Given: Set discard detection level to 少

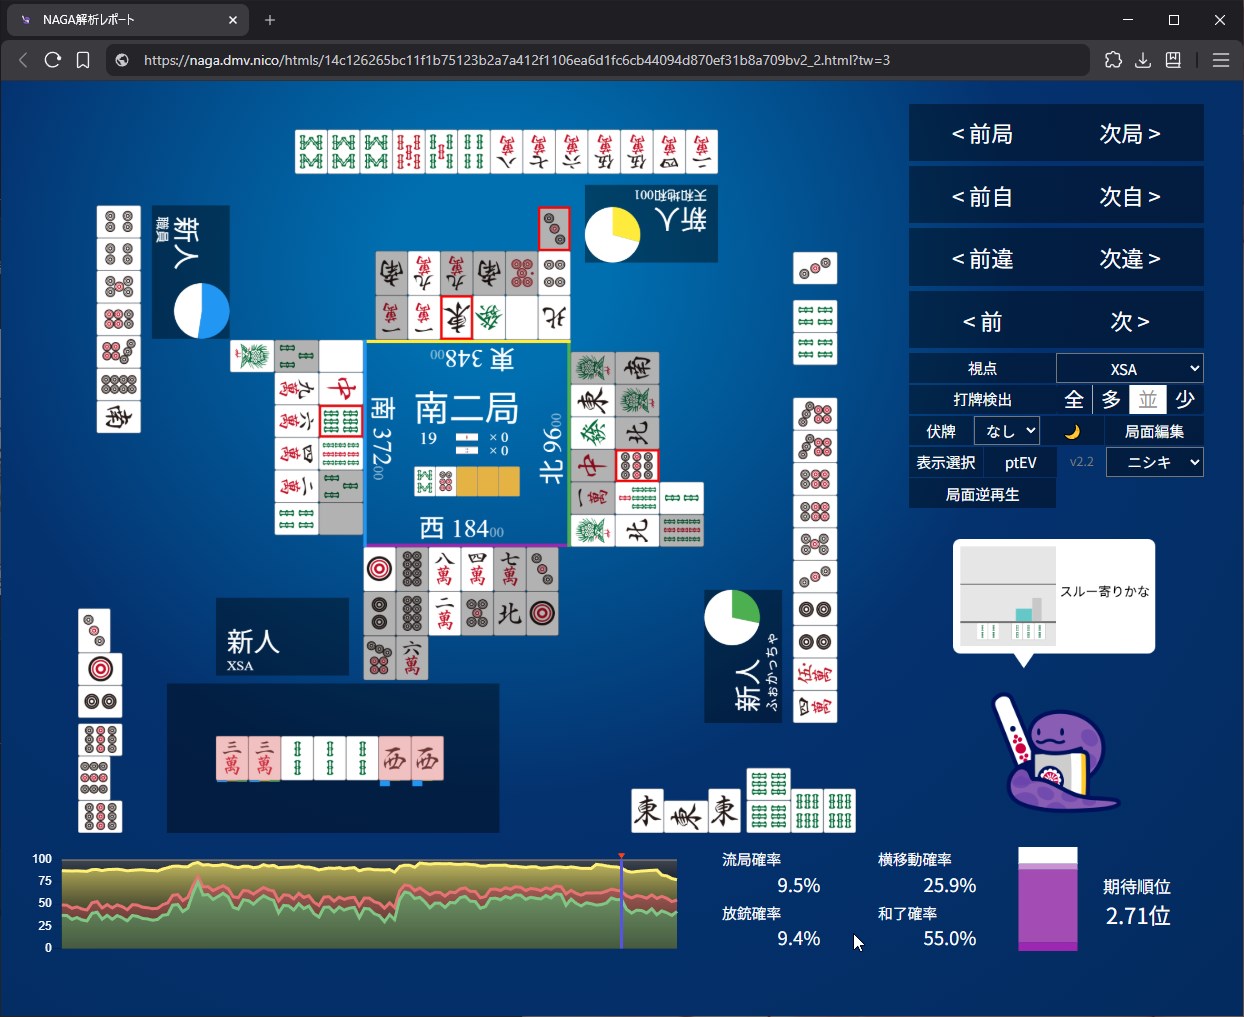Looking at the screenshot, I should 1185,400.
